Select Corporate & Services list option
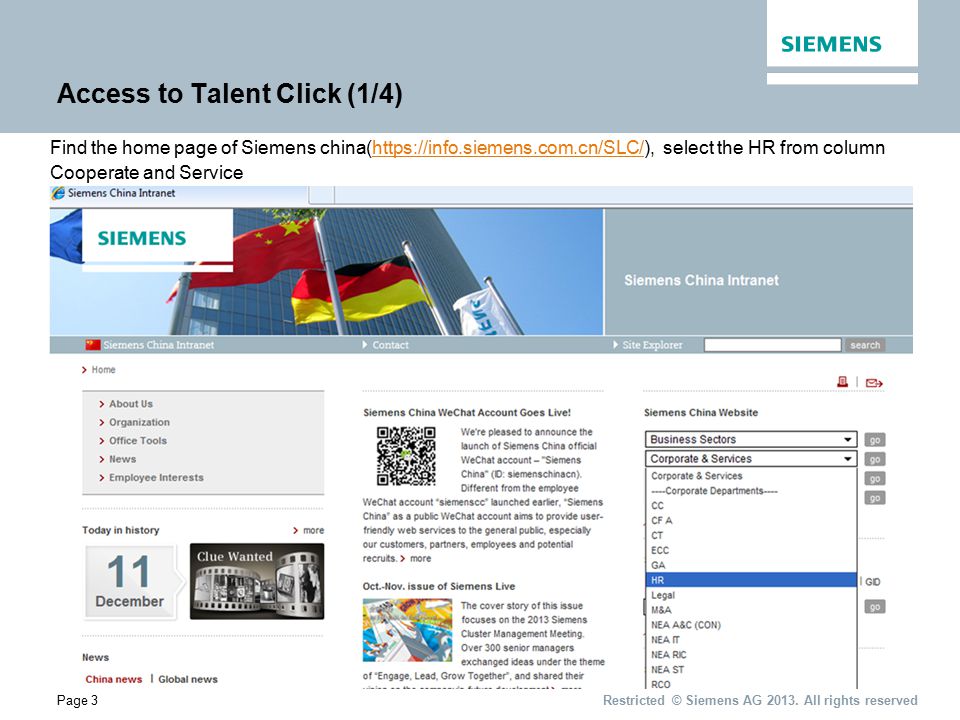960x720 pixels. [751, 476]
